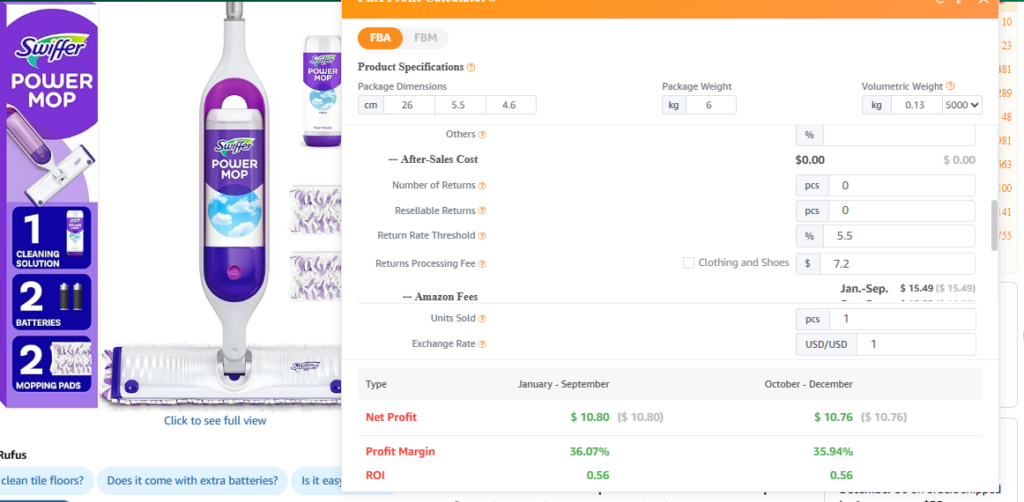1024x502 pixels.
Task: Open Product Specifications help icon
Action: point(471,67)
